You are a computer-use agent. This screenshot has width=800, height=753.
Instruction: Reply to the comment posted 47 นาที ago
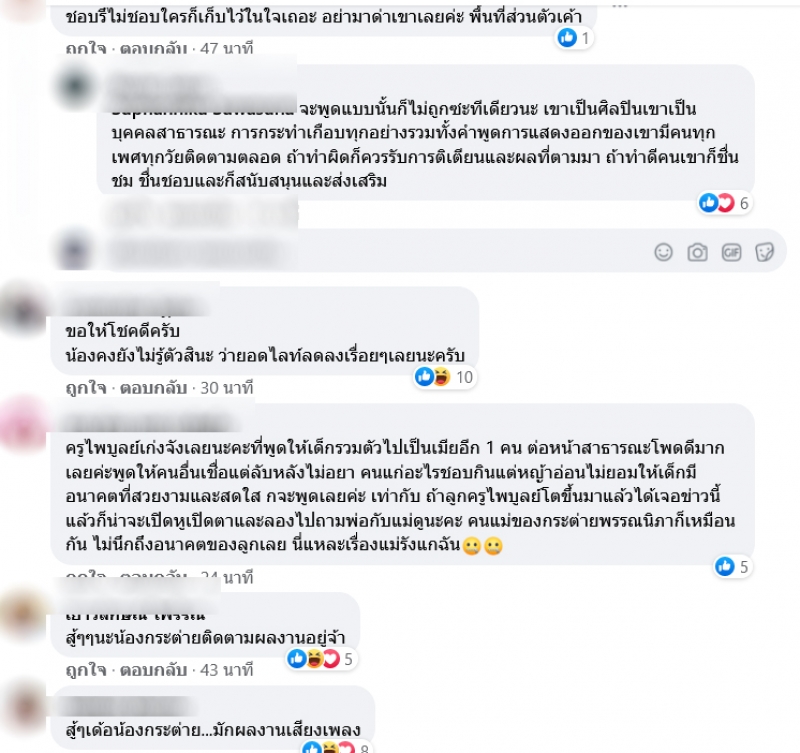pos(154,48)
